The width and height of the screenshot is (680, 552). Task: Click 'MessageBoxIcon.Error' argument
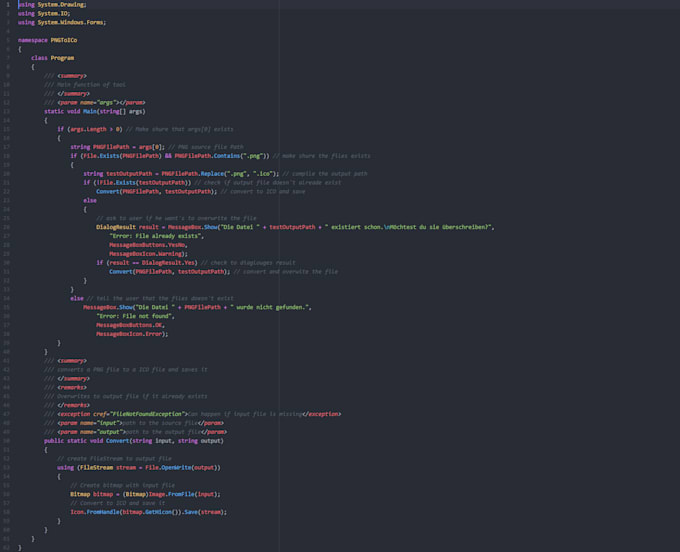[129, 334]
